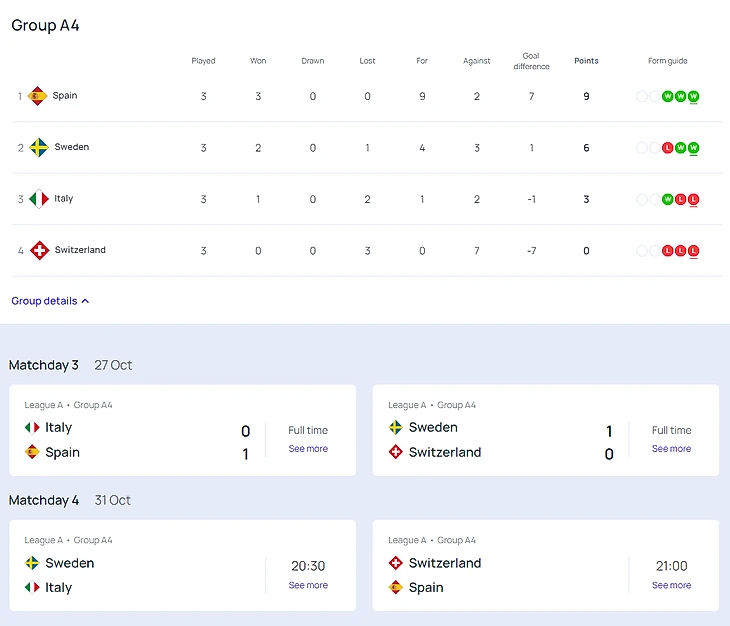Viewport: 730px width, 626px height.
Task: Click Switzerland's flag icon in standings table
Action: (x=39, y=250)
